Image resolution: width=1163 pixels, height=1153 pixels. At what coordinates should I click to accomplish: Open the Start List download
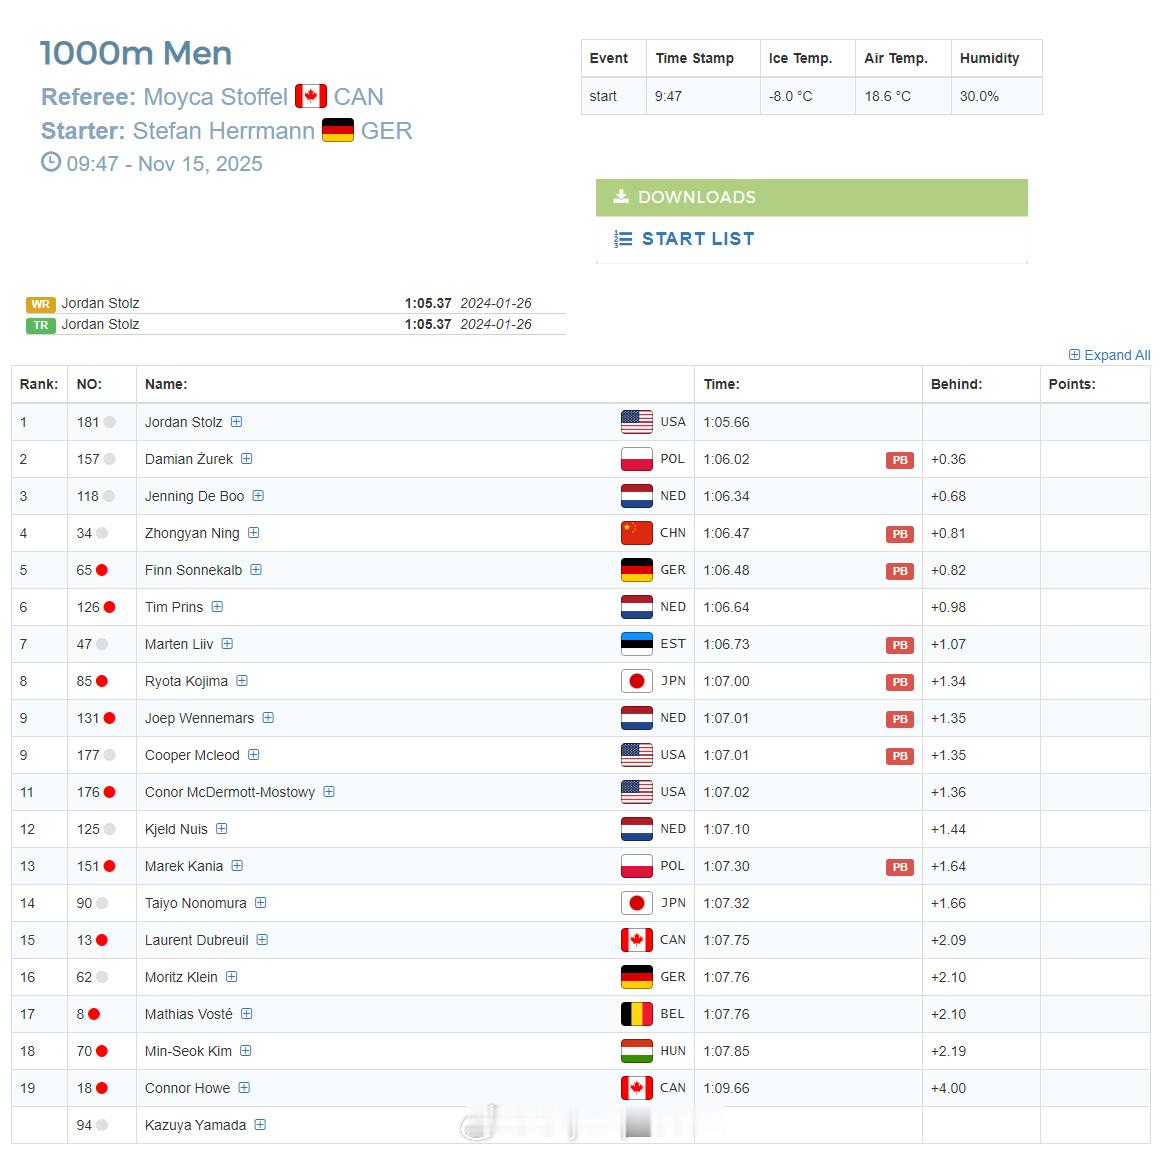point(698,239)
